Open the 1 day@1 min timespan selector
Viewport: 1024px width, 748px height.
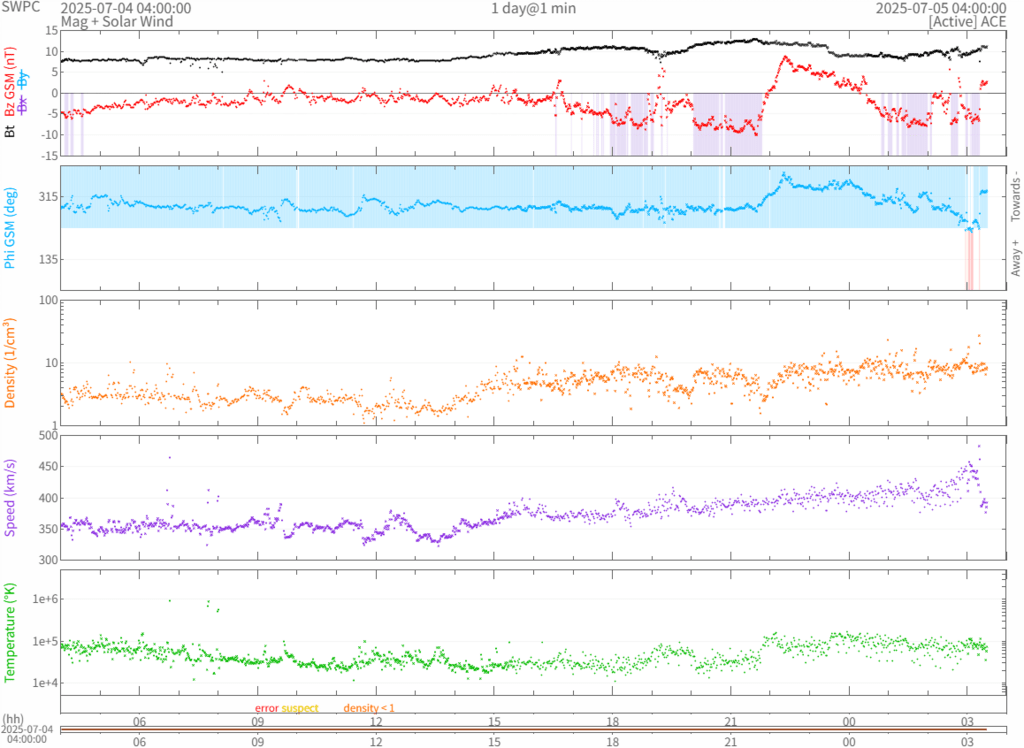pos(533,8)
